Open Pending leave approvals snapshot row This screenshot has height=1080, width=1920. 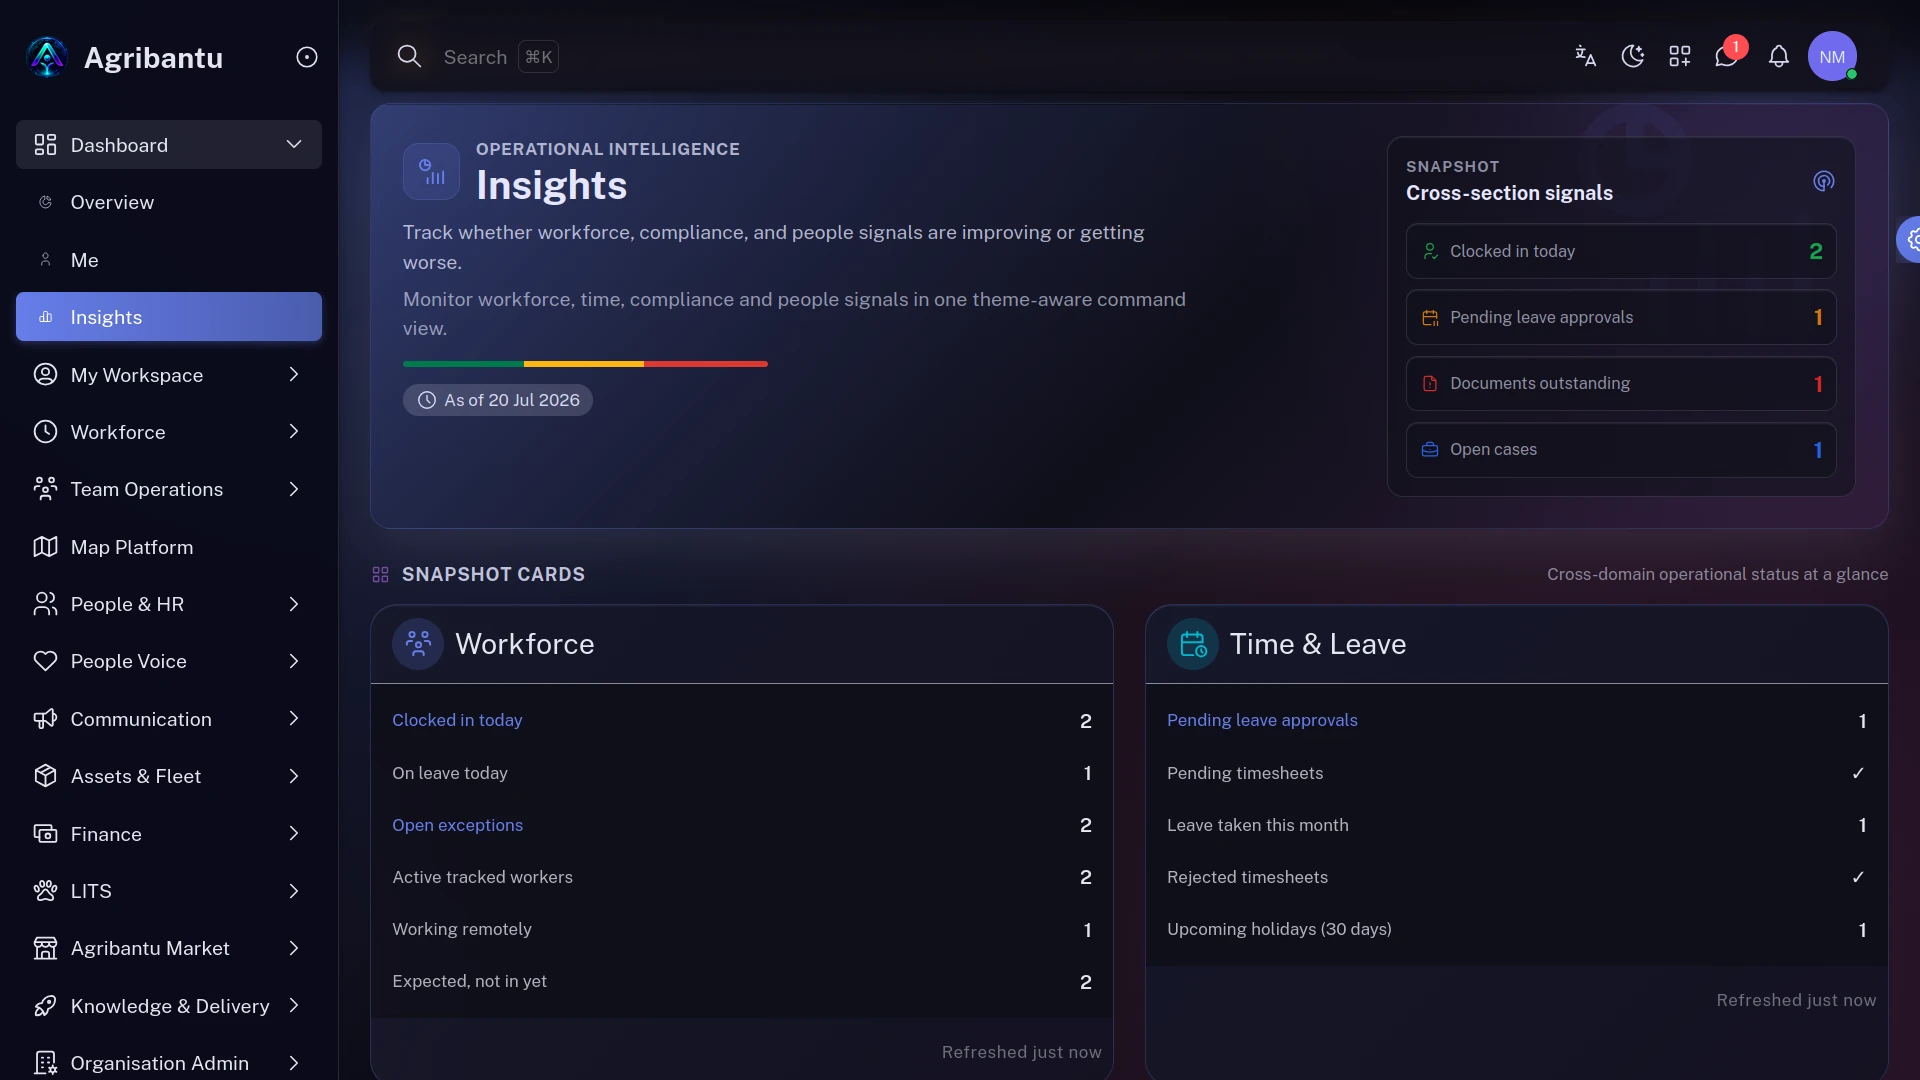[x=1621, y=317]
